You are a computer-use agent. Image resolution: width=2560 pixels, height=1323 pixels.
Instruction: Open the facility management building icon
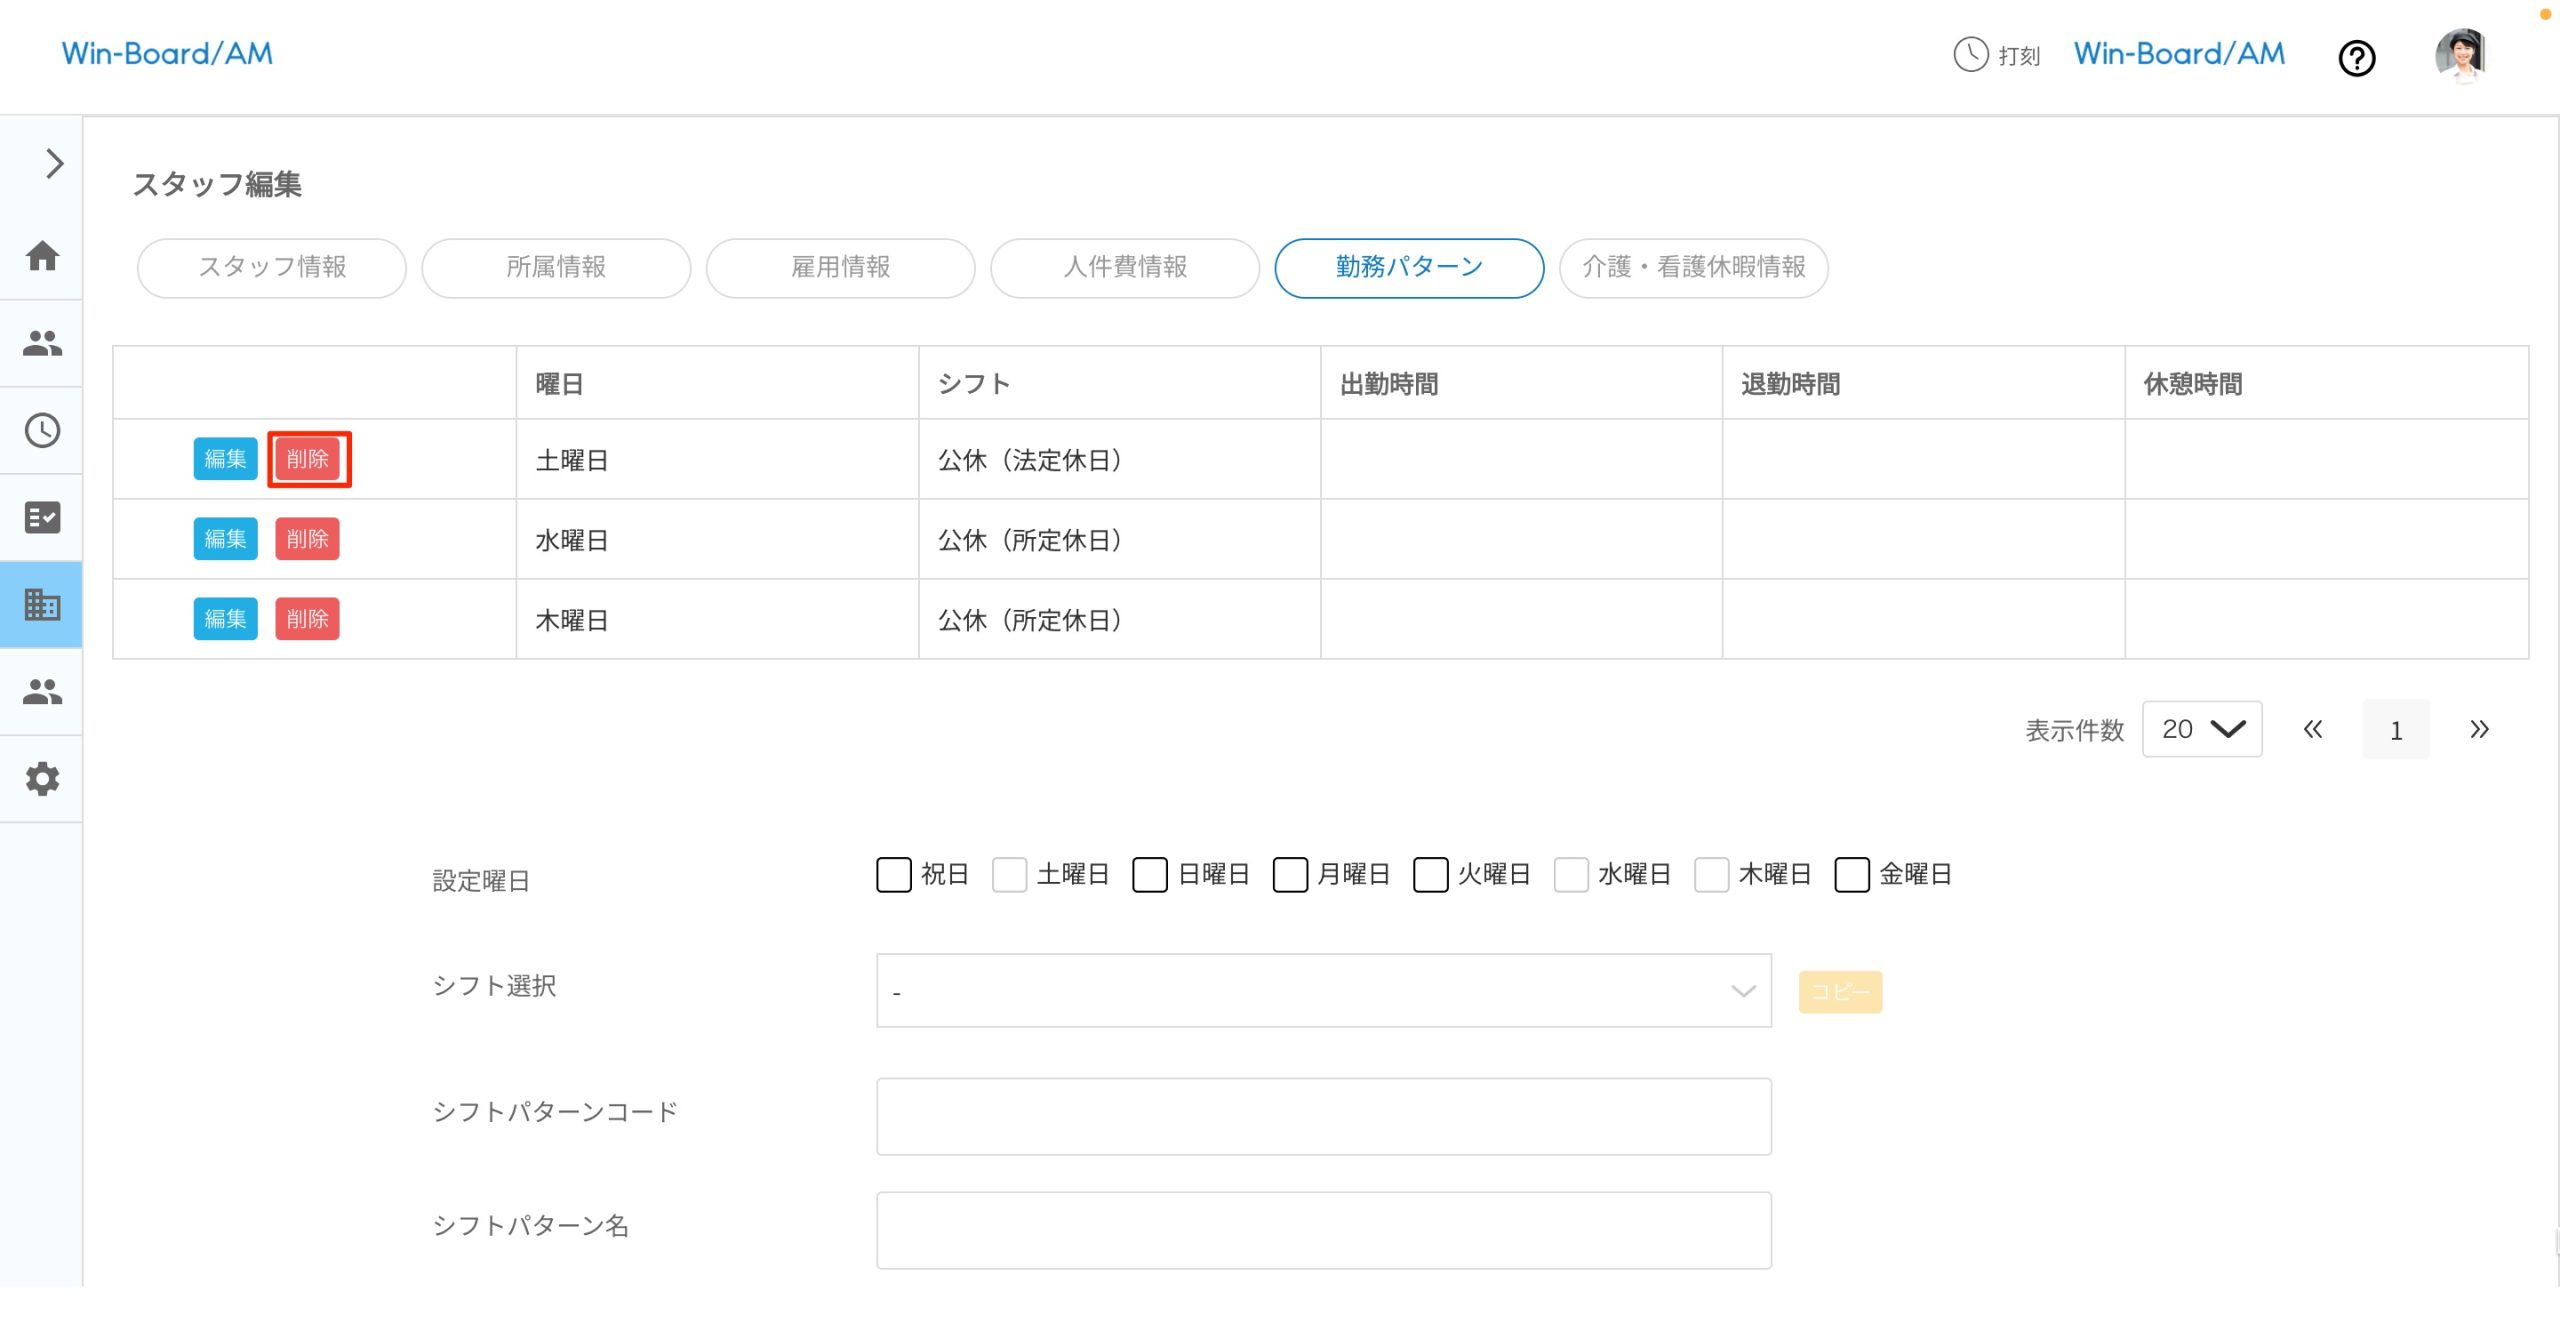coord(42,604)
